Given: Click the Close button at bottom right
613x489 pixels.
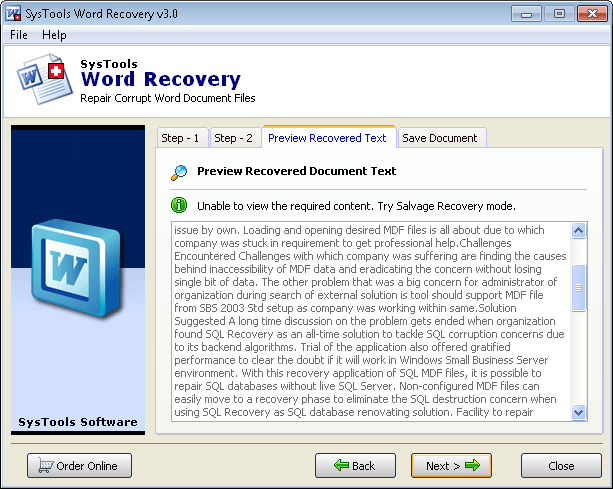Looking at the screenshot, I should click(561, 466).
